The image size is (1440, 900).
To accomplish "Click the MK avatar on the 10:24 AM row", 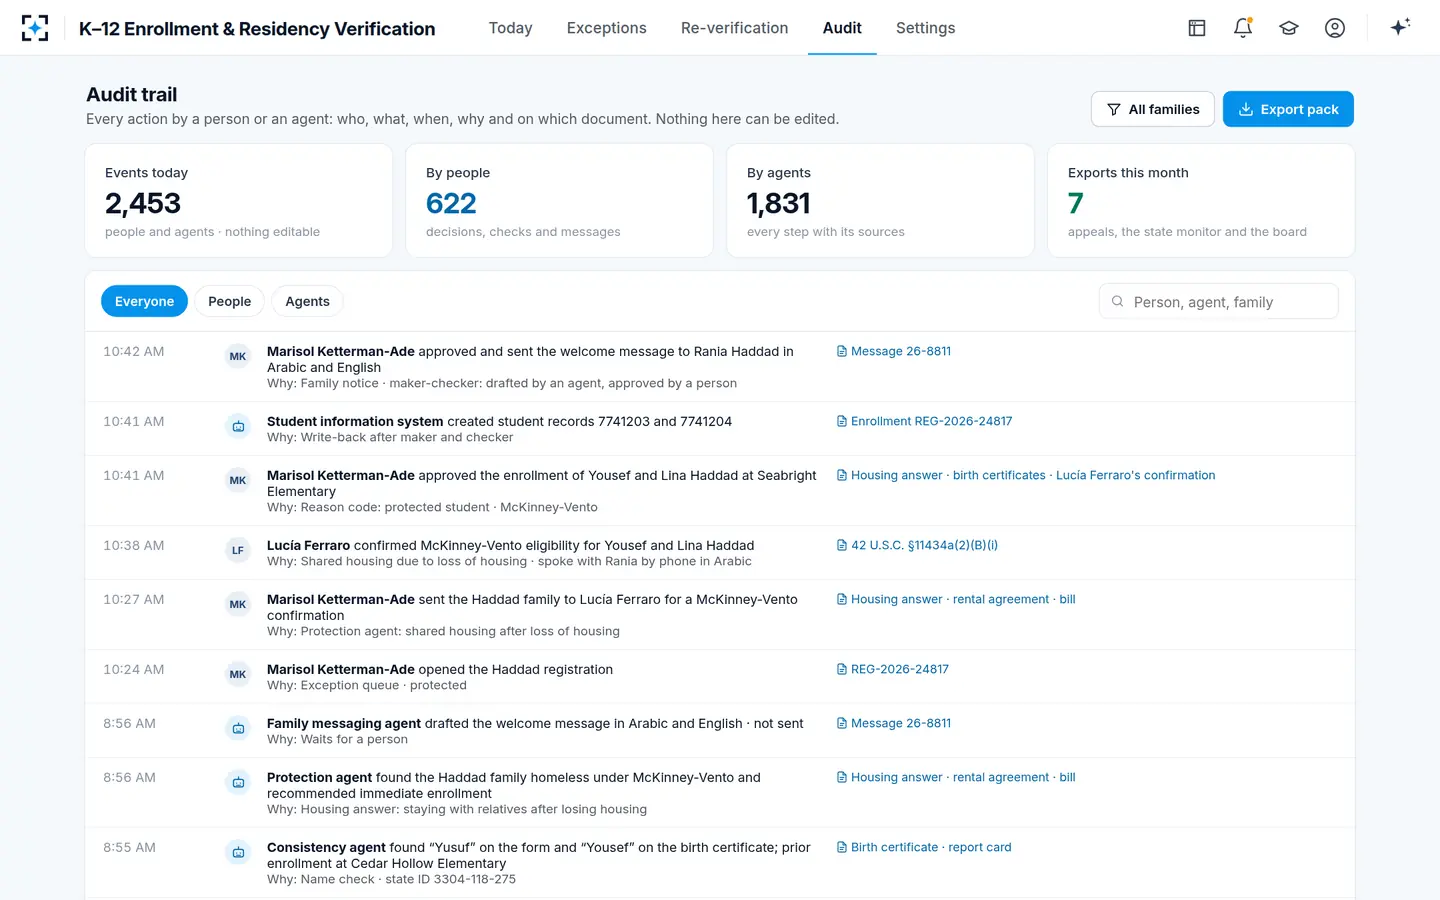I will point(238,674).
